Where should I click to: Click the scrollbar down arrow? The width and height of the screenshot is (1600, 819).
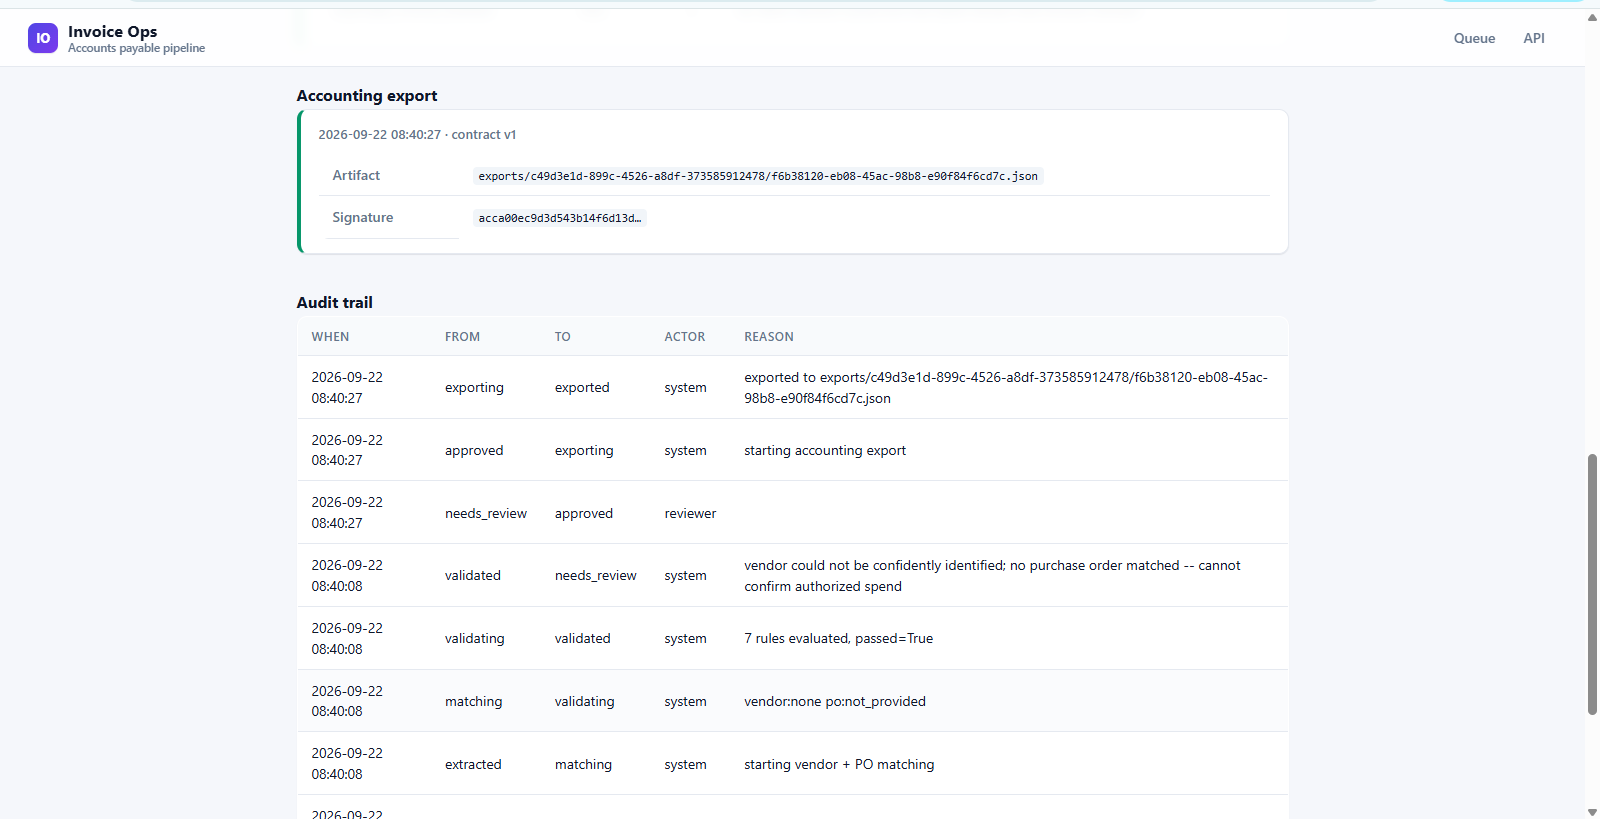pos(1592,812)
